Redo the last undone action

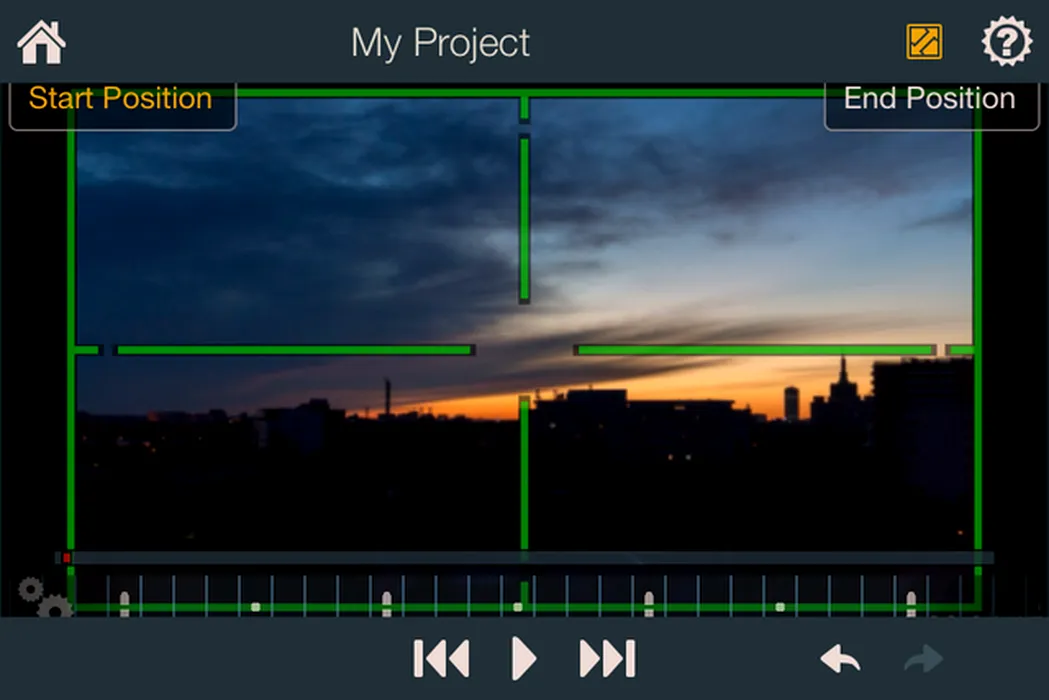click(924, 659)
